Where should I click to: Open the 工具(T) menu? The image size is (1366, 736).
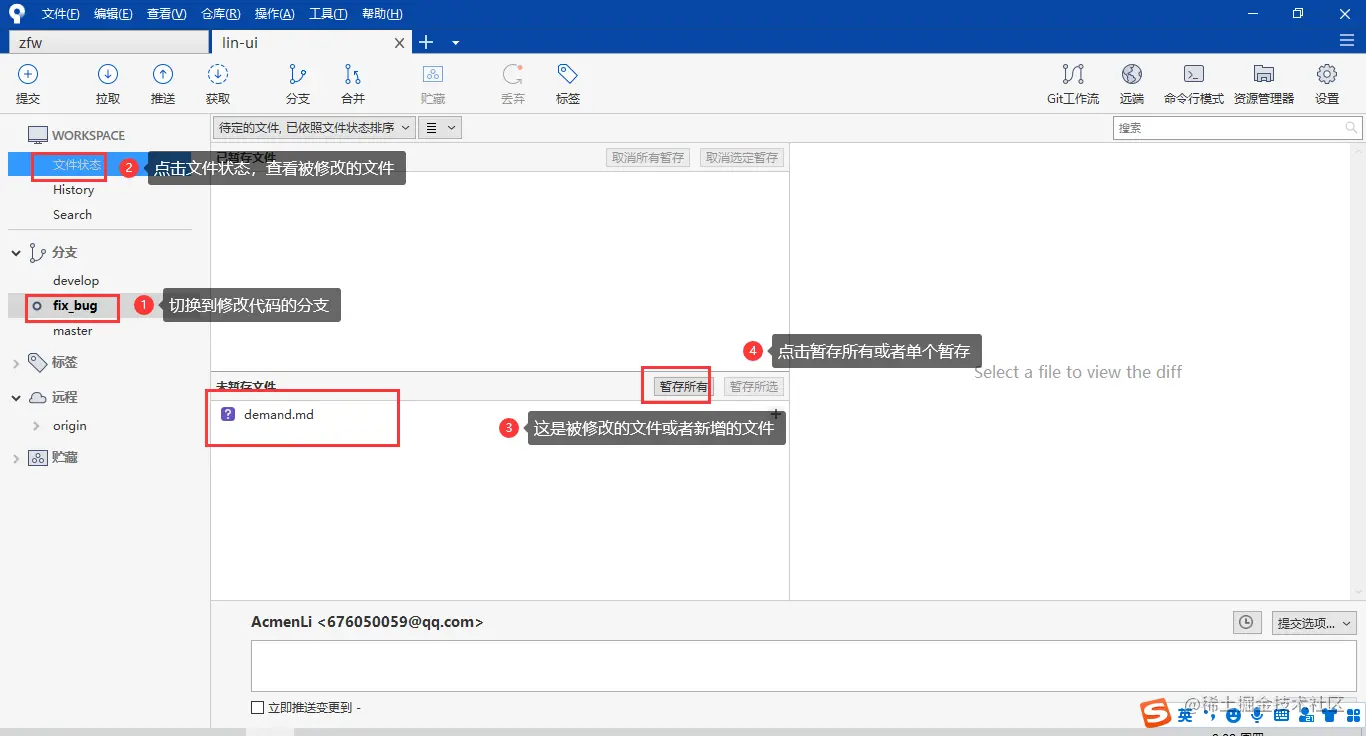(x=328, y=14)
